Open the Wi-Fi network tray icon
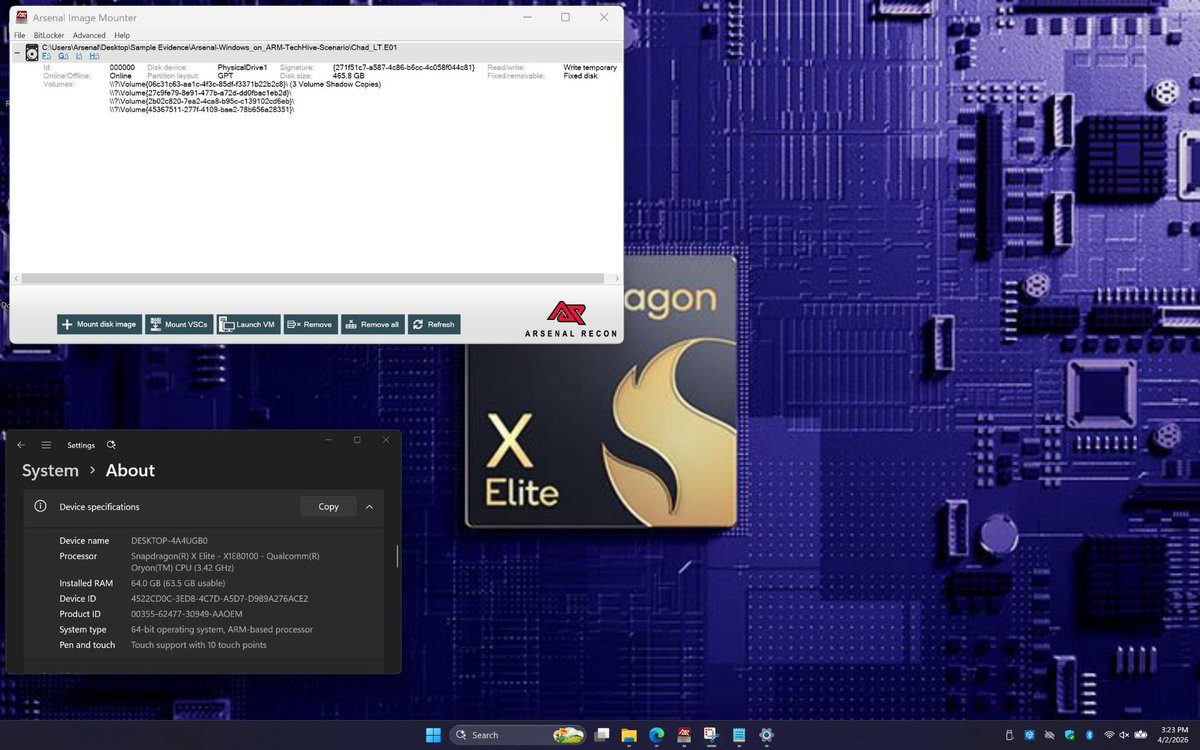Viewport: 1200px width, 750px height. [1109, 735]
